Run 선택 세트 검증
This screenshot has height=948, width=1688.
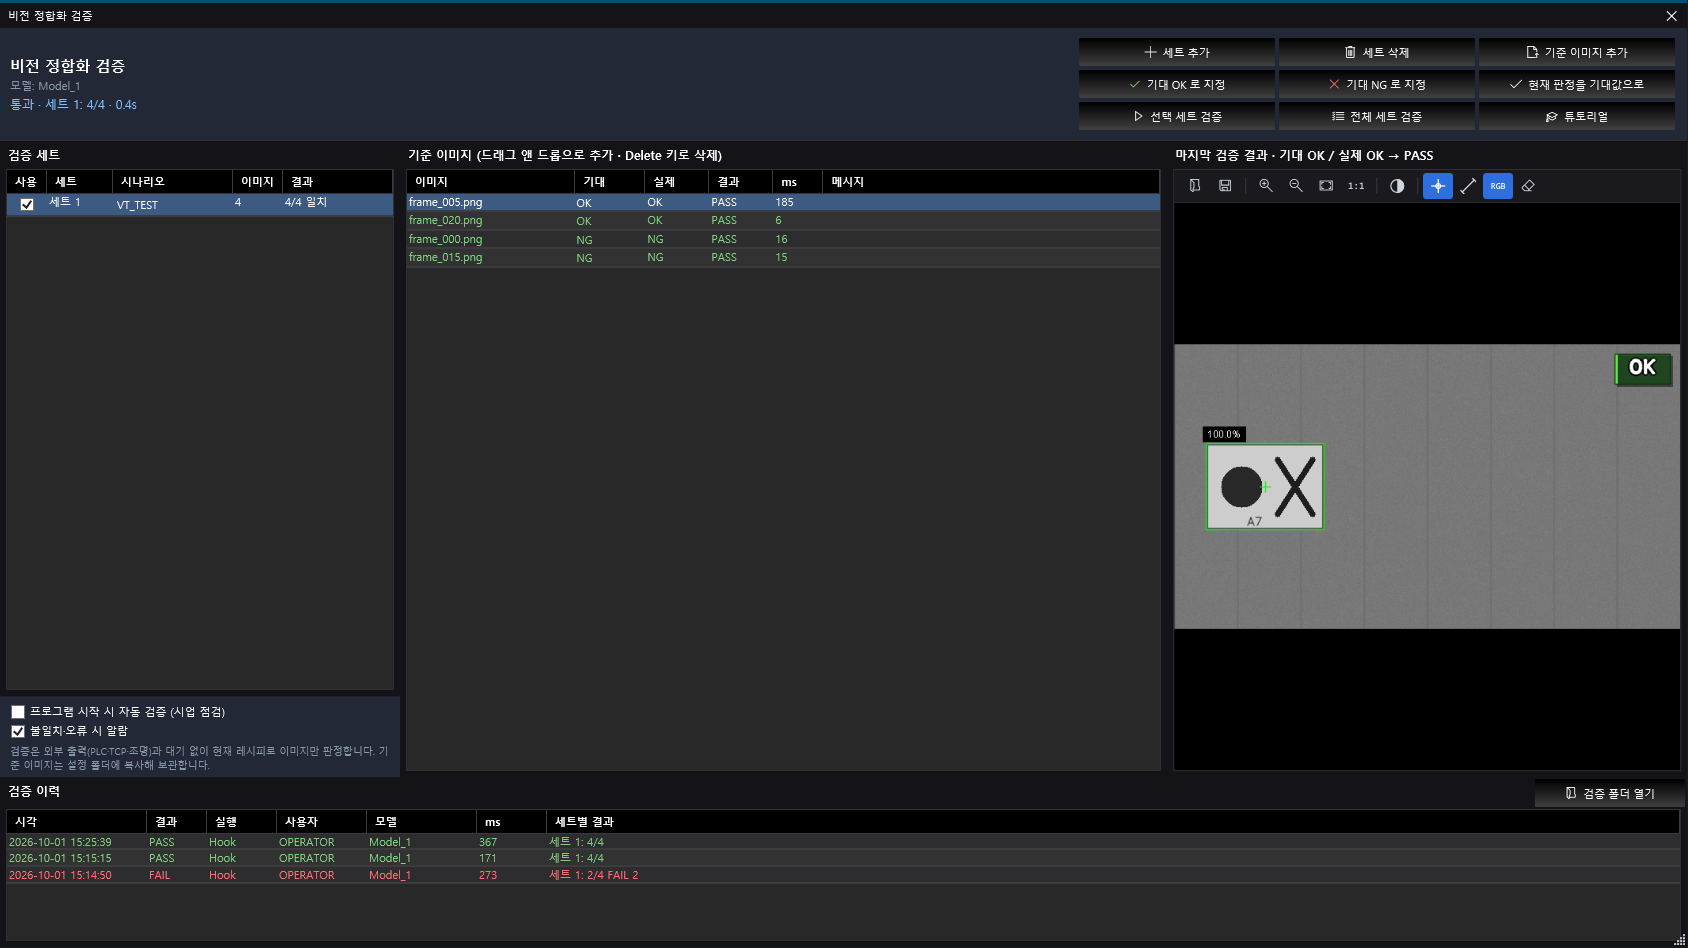pos(1177,117)
